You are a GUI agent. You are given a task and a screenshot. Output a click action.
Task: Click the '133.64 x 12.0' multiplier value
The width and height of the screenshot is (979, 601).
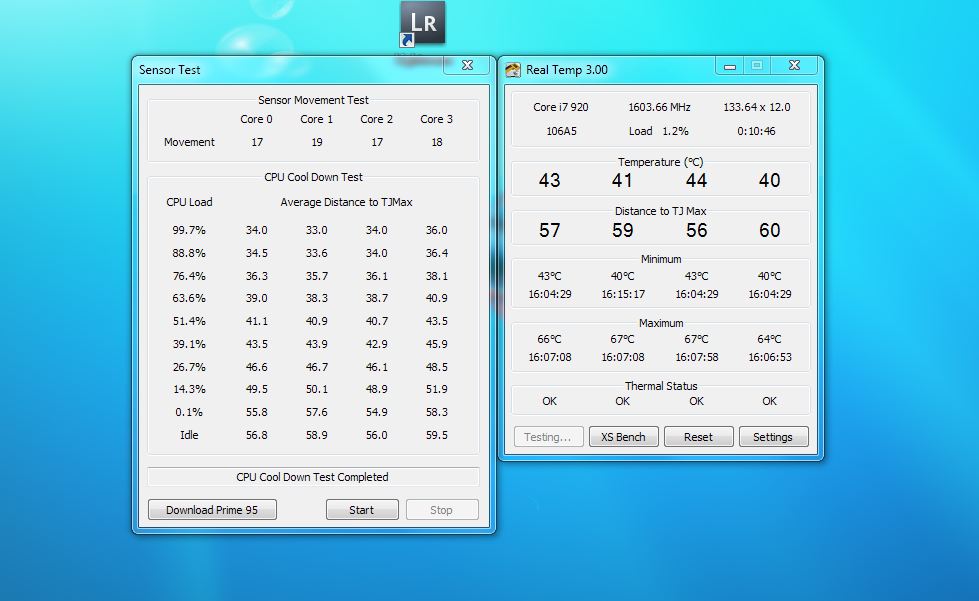pos(757,107)
